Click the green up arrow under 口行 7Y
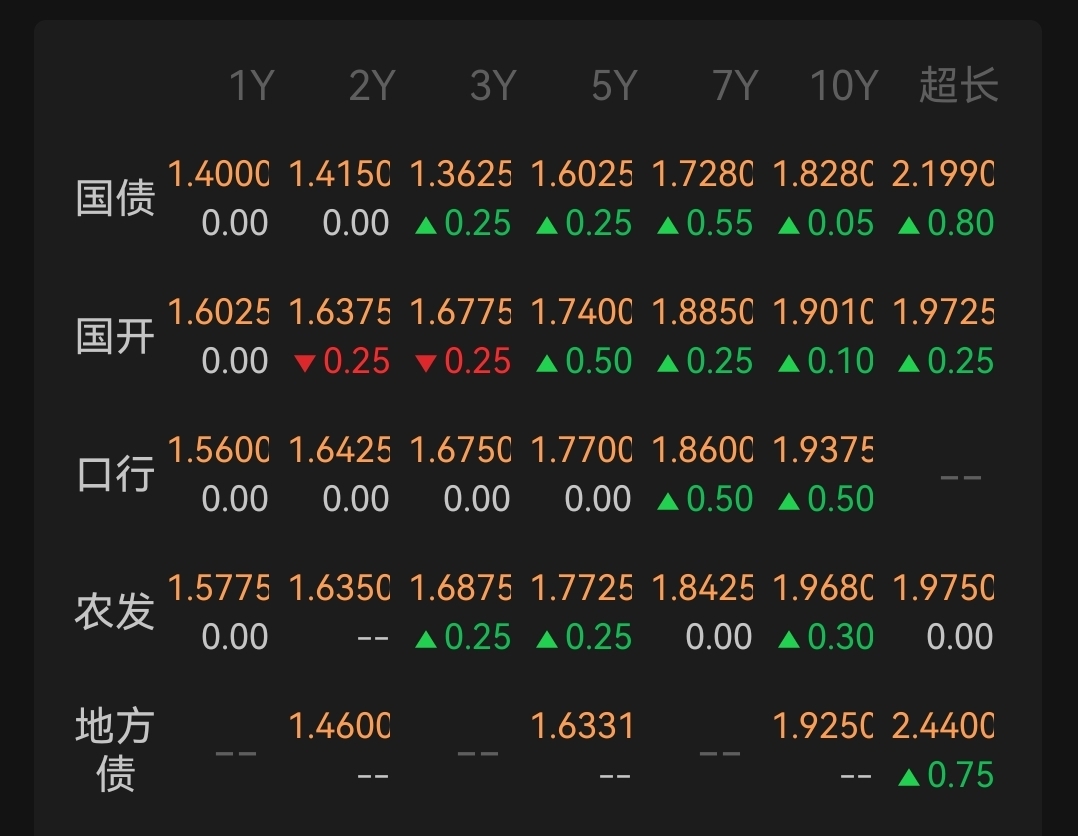The width and height of the screenshot is (1078, 836). pyautogui.click(x=668, y=500)
